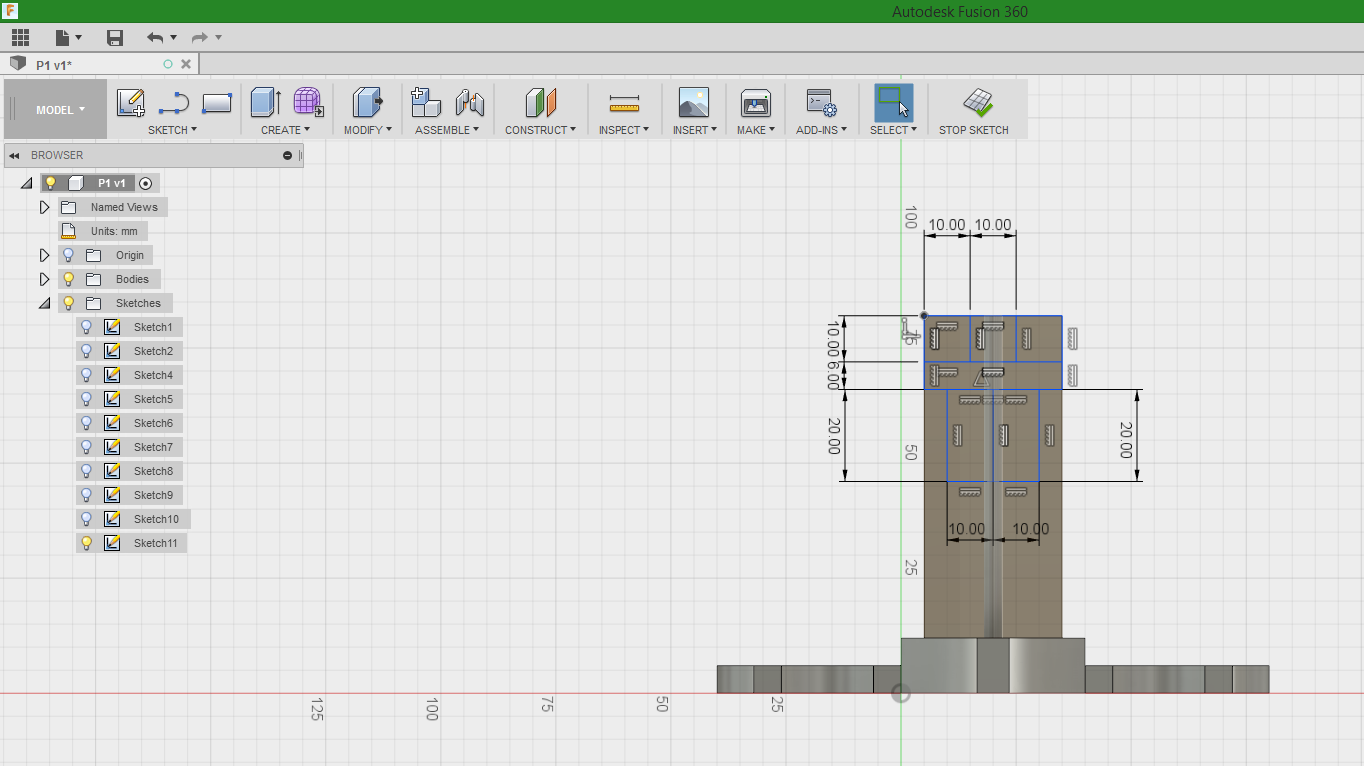Click the Joint assemble icon
The width and height of the screenshot is (1364, 766).
(469, 102)
